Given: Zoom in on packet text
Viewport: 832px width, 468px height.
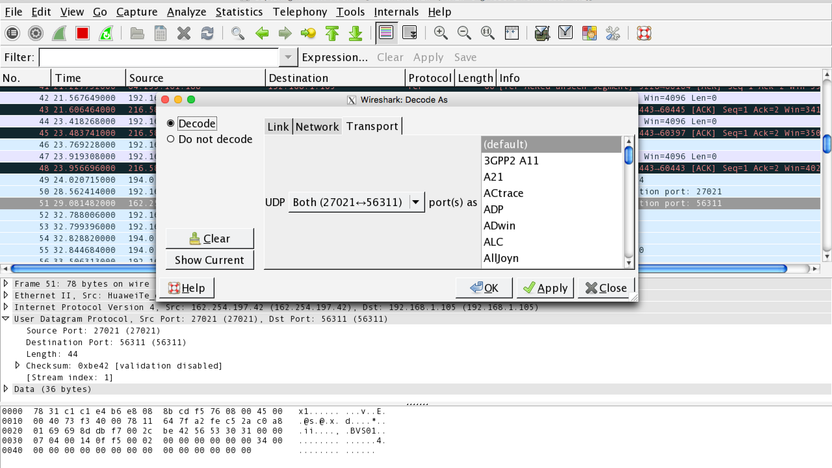Looking at the screenshot, I should (x=440, y=33).
